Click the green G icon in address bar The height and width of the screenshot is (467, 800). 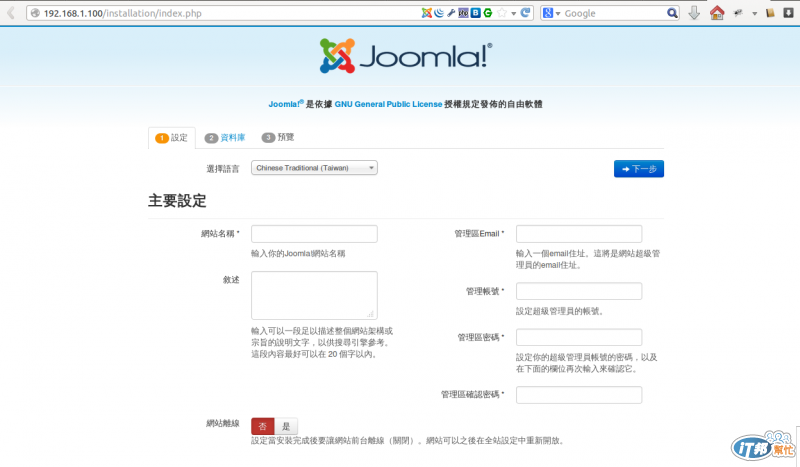click(488, 13)
